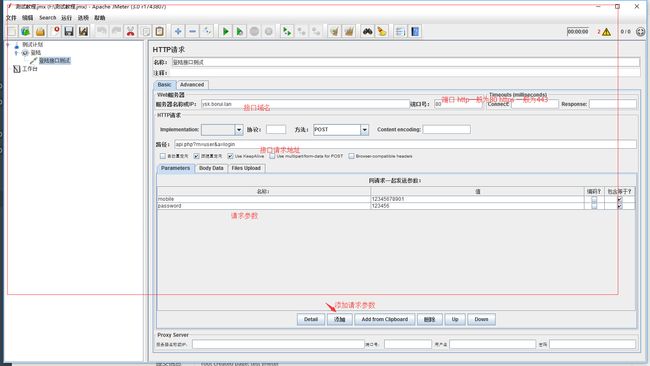
Task: Switch to the Body Data tab
Action: click(211, 168)
